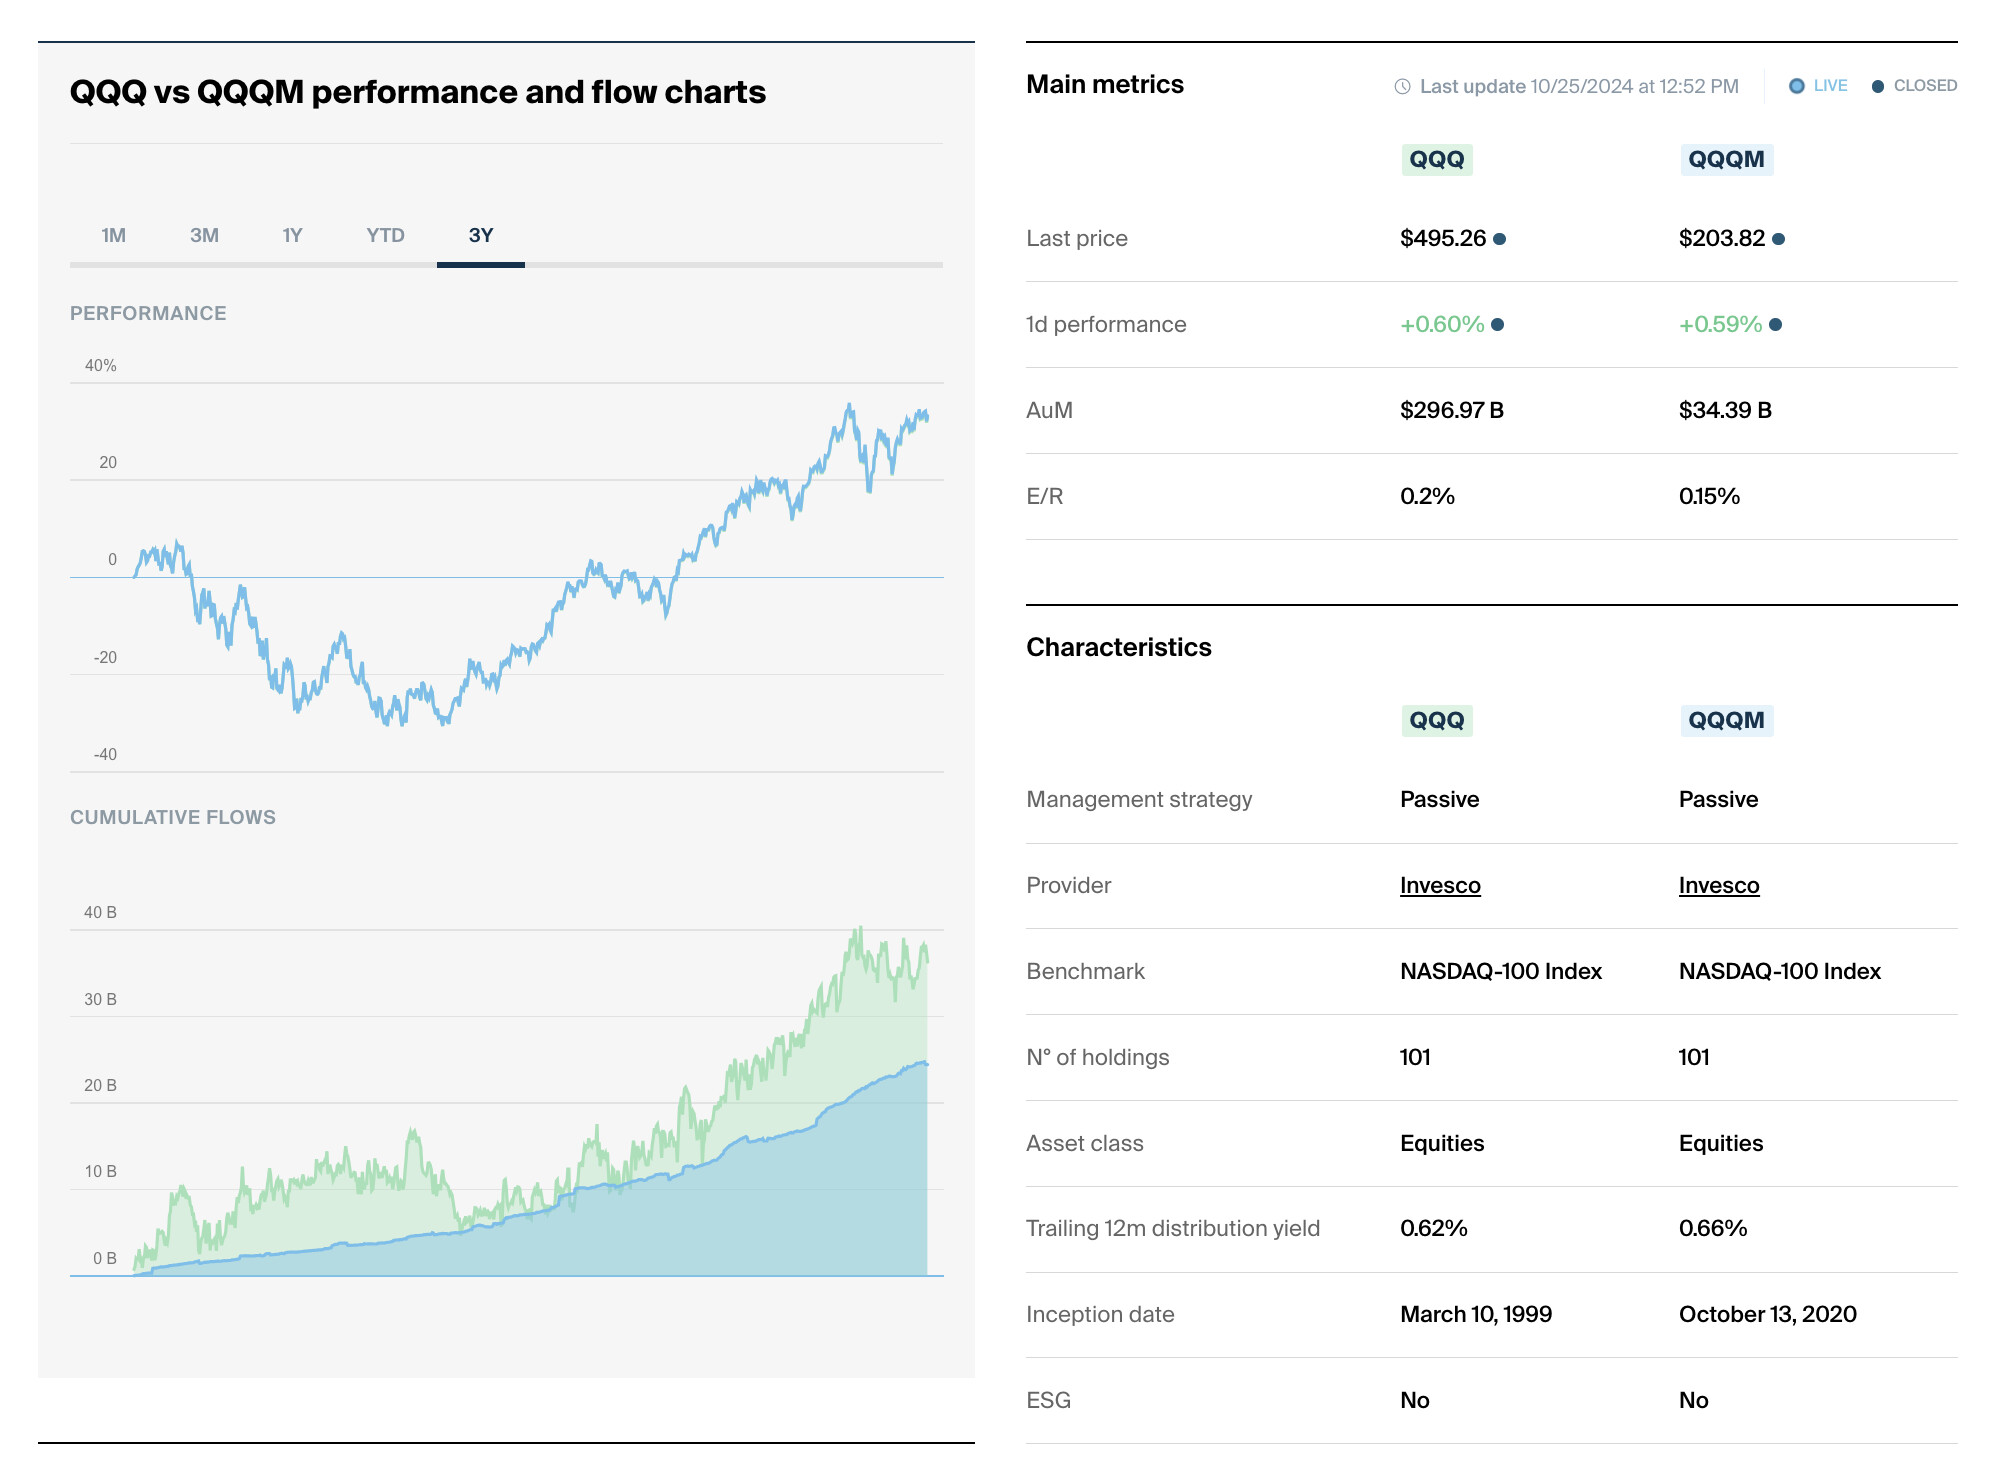Click the Management strategy row label
The image size is (2010, 1462).
coord(1139,799)
